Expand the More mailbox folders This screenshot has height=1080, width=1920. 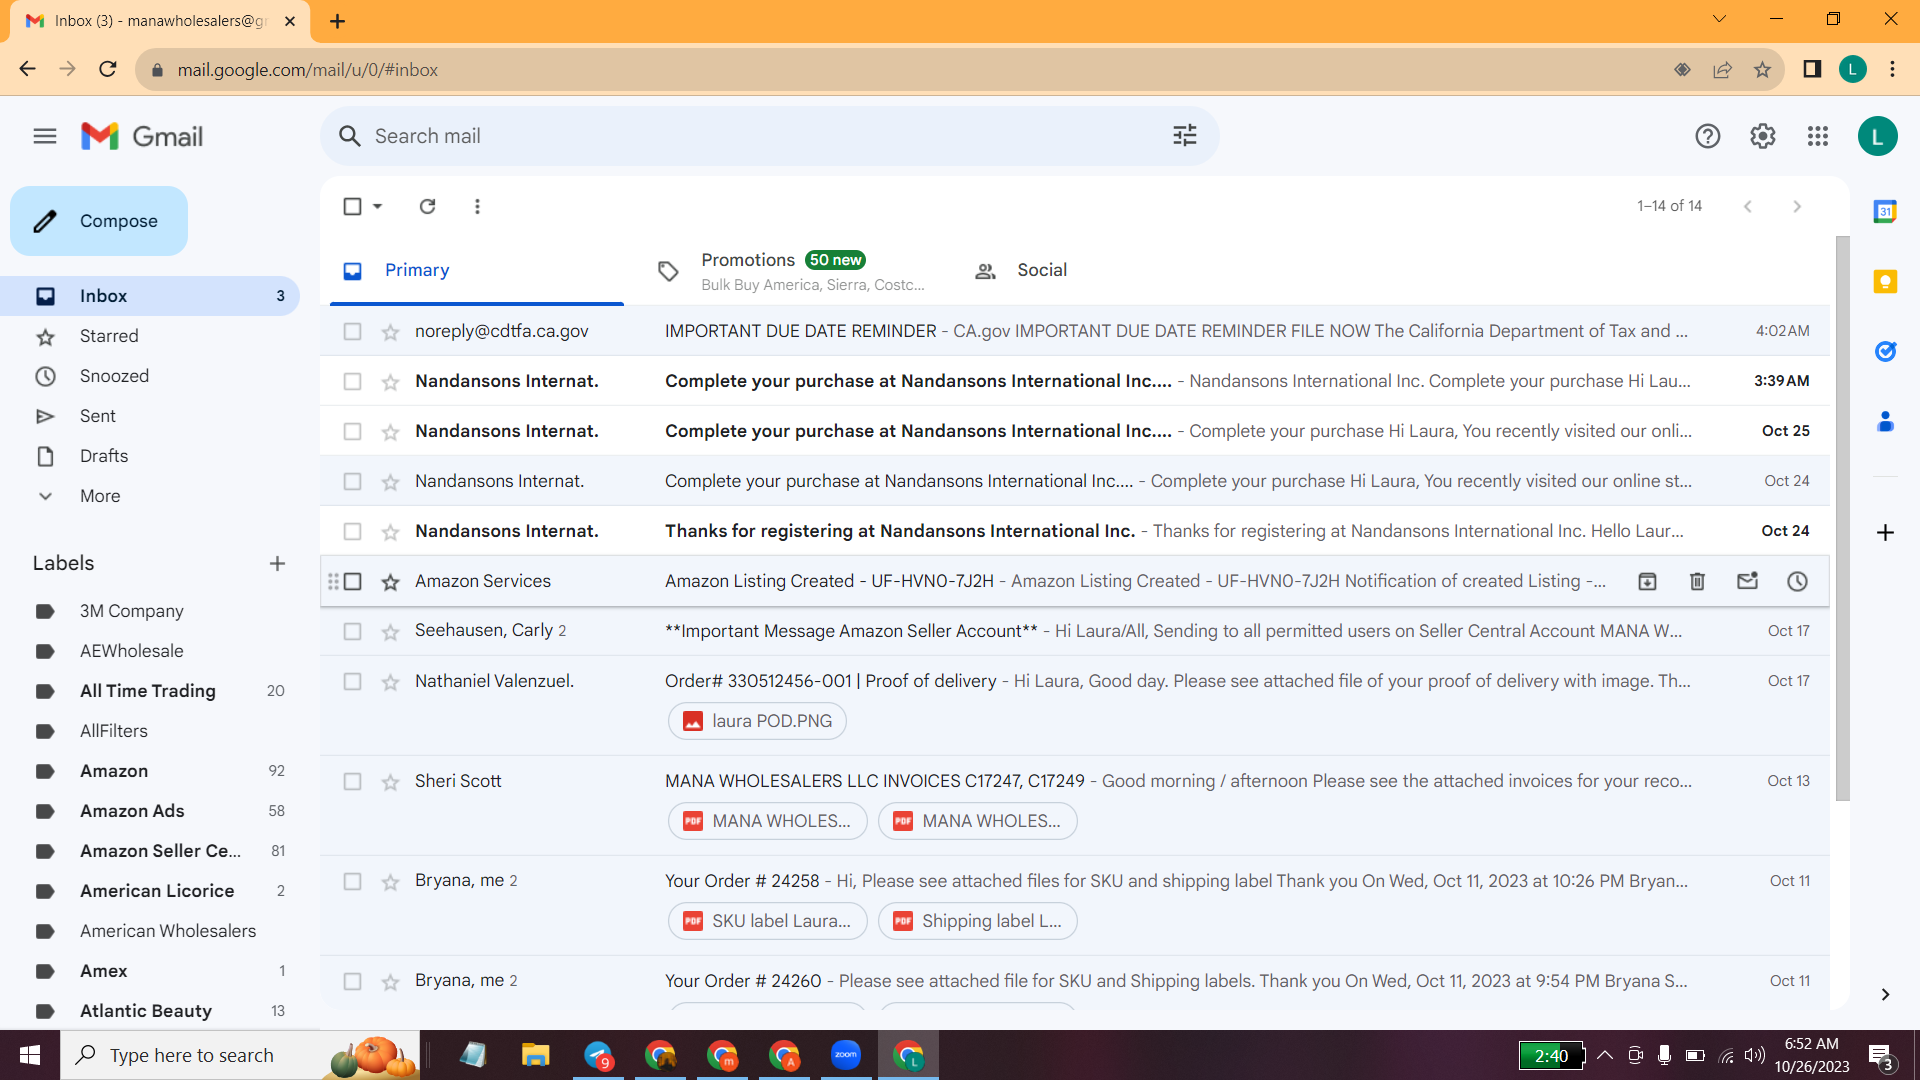click(100, 496)
